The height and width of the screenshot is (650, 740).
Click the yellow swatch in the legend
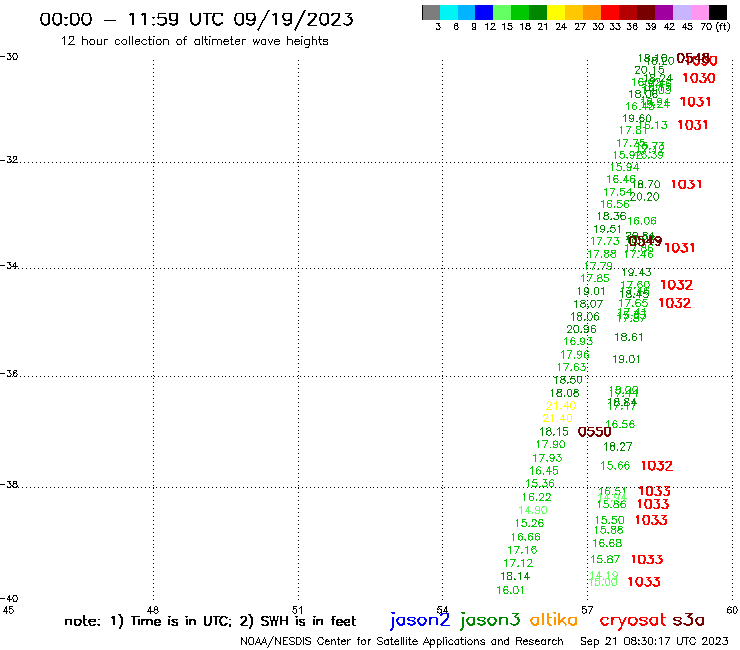point(556,12)
